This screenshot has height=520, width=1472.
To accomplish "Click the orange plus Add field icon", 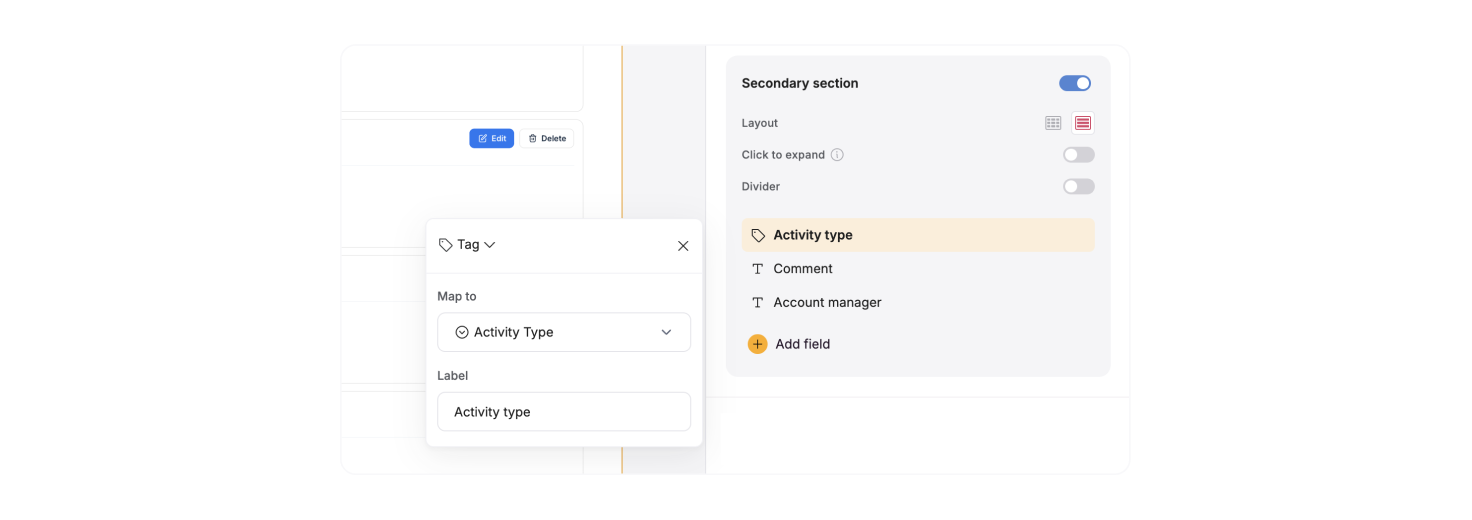I will (757, 344).
